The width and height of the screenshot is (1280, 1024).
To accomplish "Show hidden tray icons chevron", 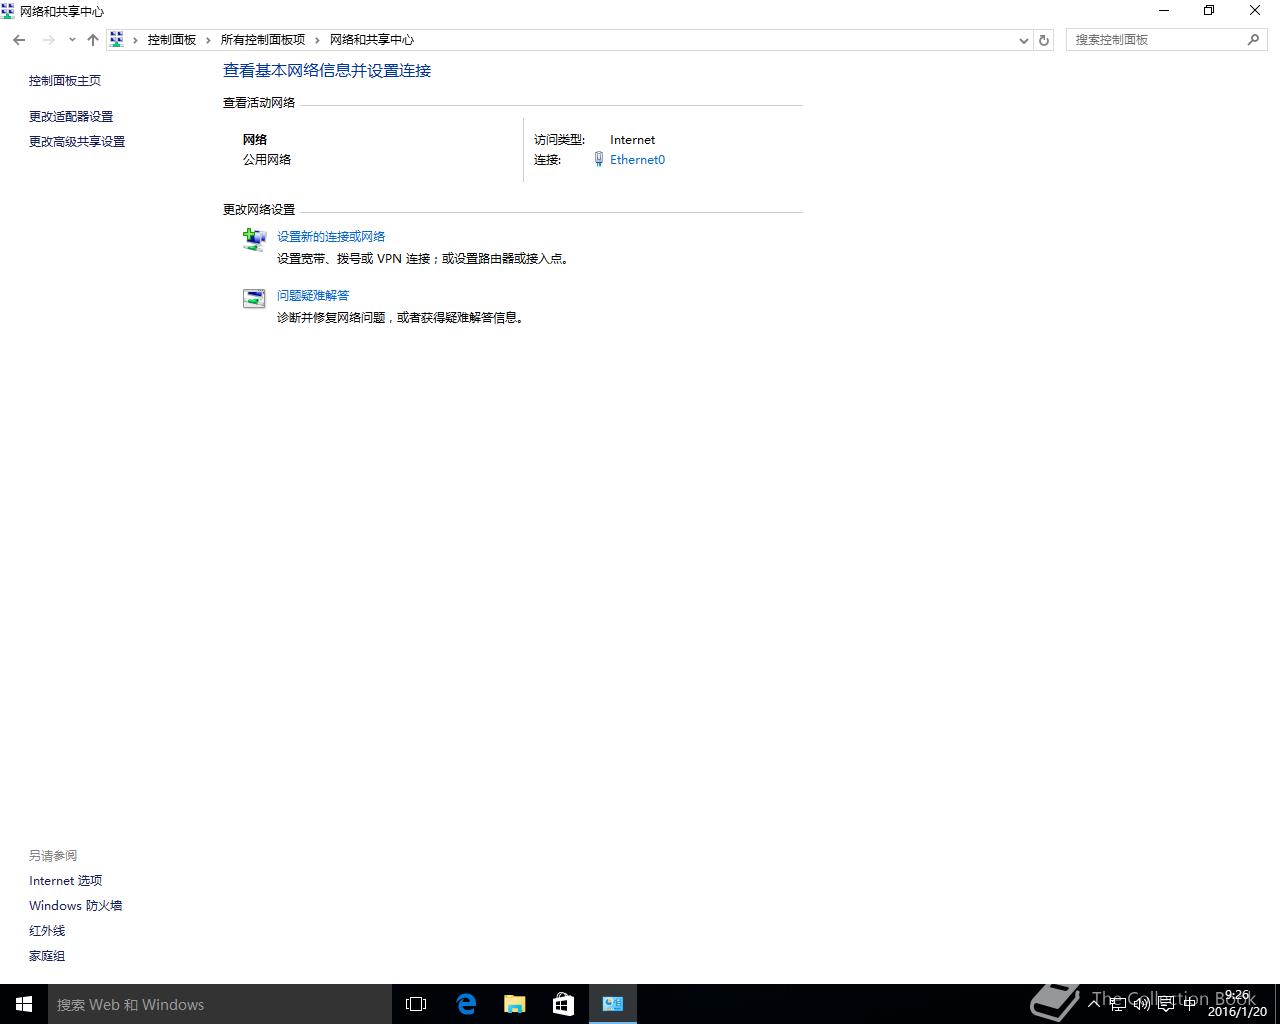I will [1094, 1004].
